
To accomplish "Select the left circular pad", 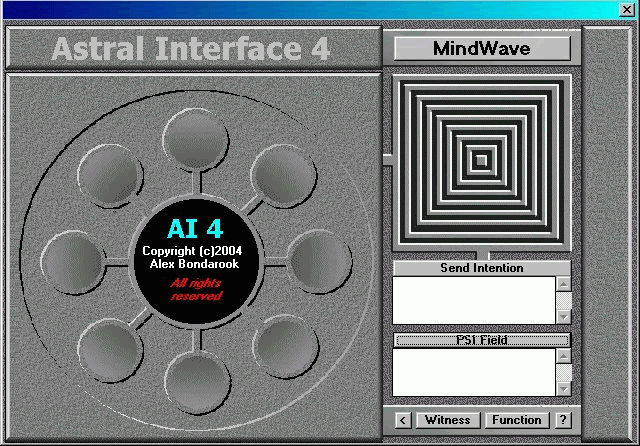I will [x=73, y=262].
